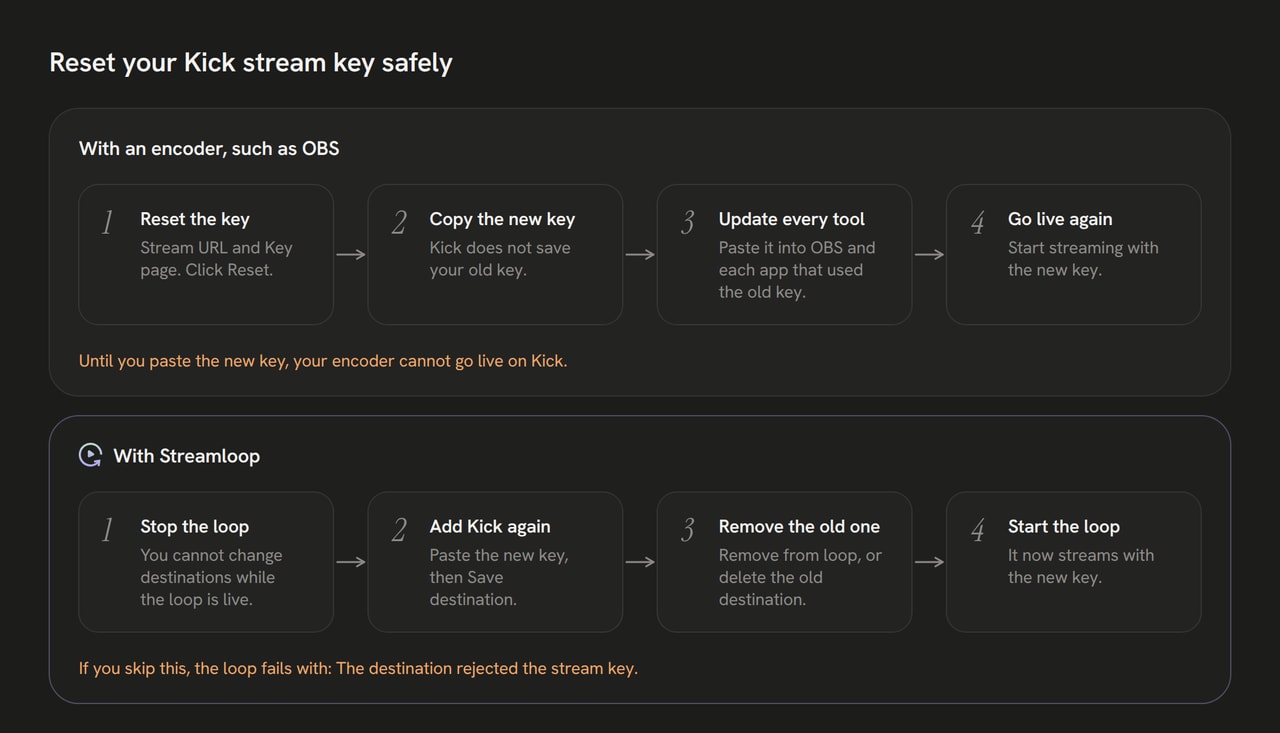Select the "Stop the loop" step title
1280x733 pixels.
click(195, 526)
